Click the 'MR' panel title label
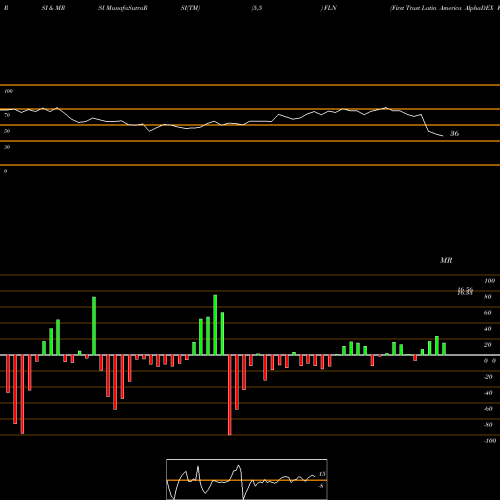This screenshot has width=500, height=500. pyautogui.click(x=446, y=260)
